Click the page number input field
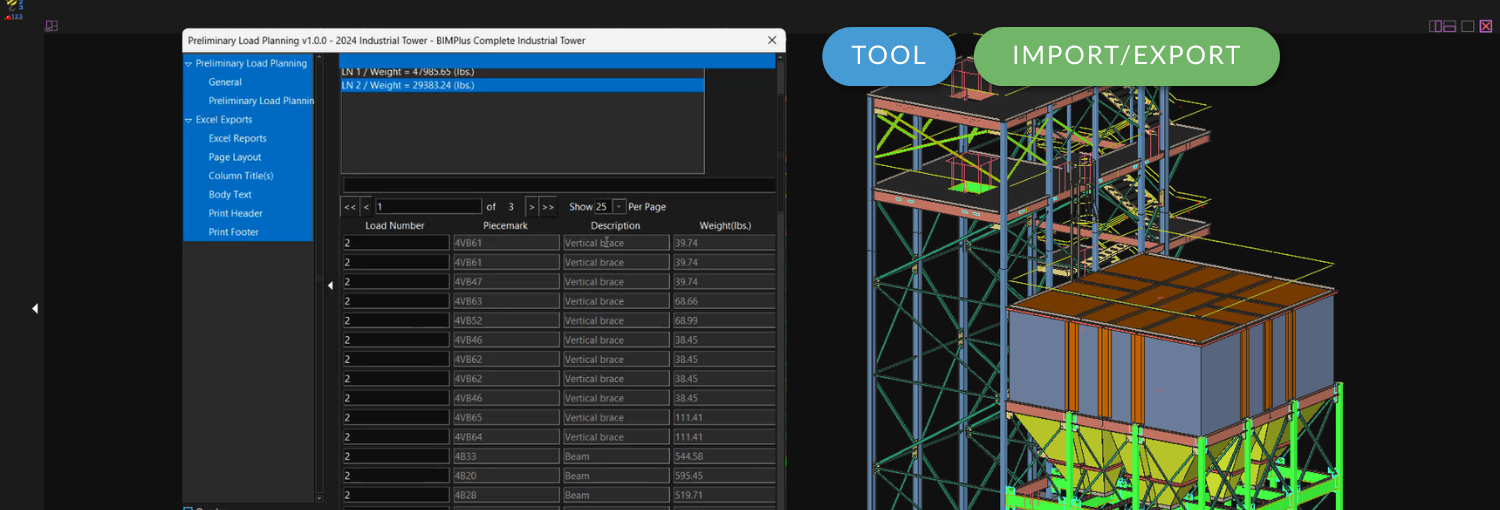 (x=428, y=207)
